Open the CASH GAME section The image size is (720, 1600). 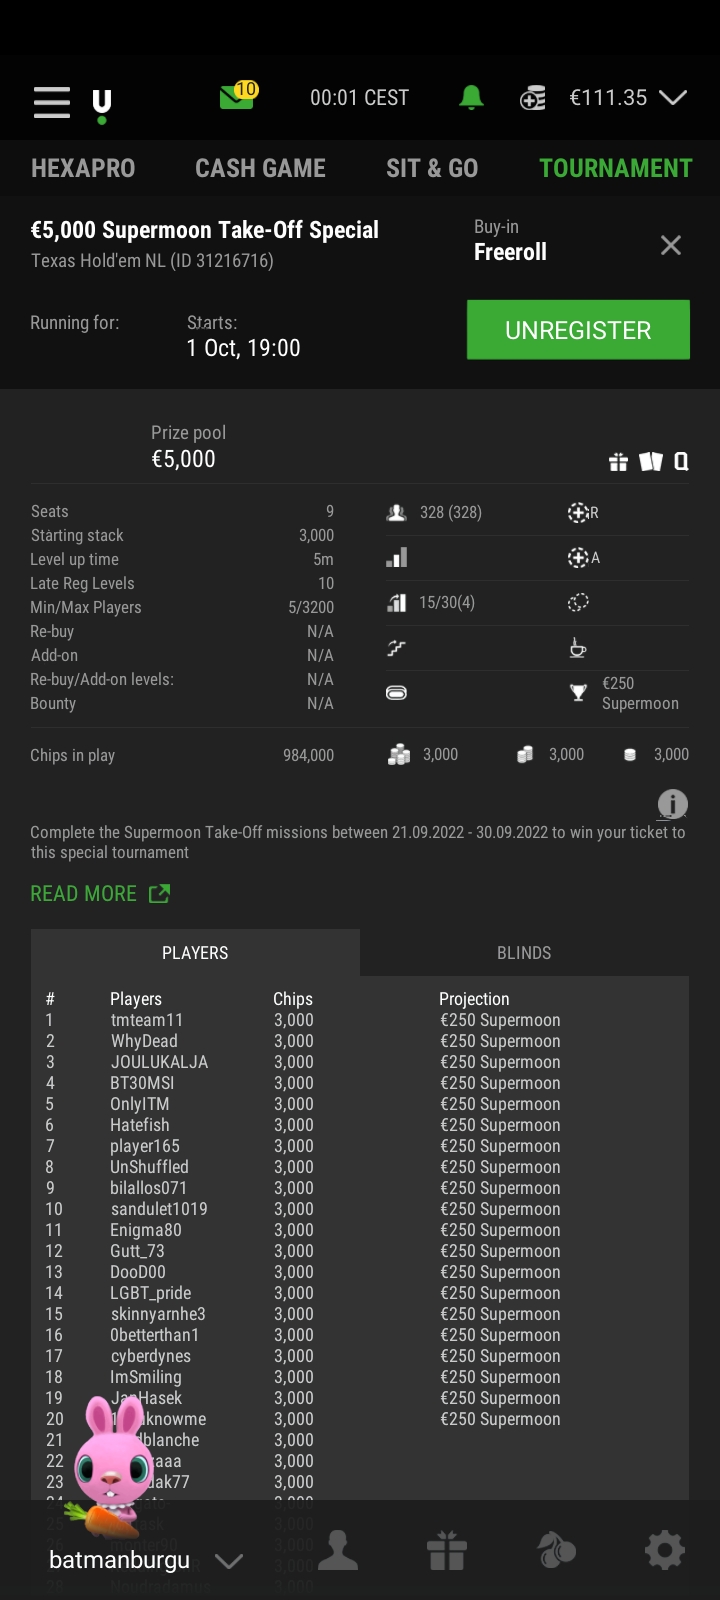coord(260,168)
